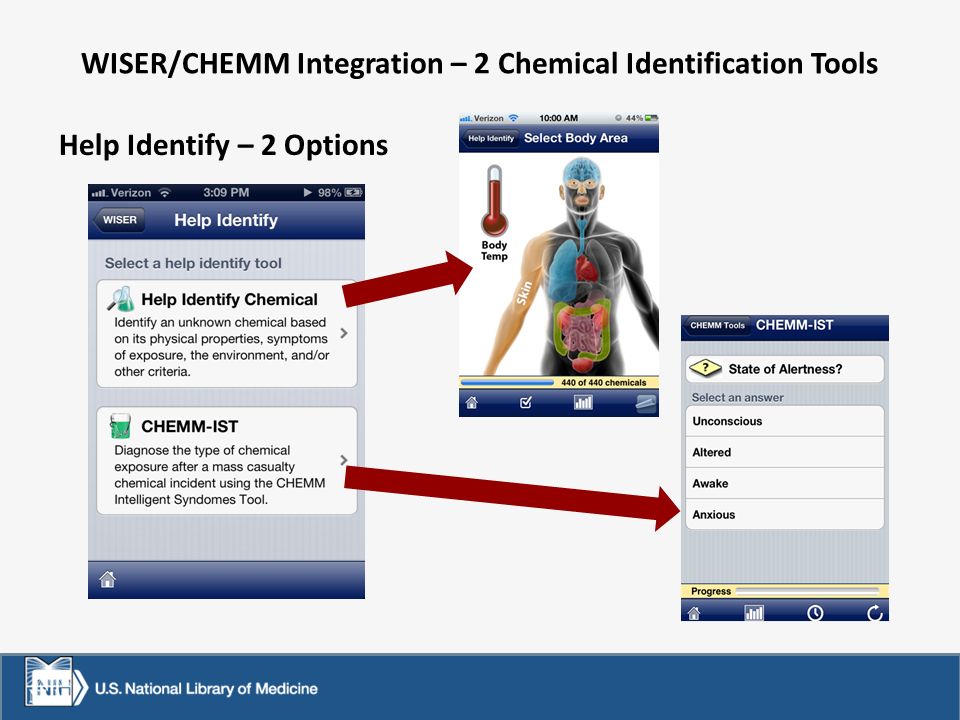Tap the restart refresh icon
The image size is (960, 720).
pyautogui.click(x=875, y=613)
